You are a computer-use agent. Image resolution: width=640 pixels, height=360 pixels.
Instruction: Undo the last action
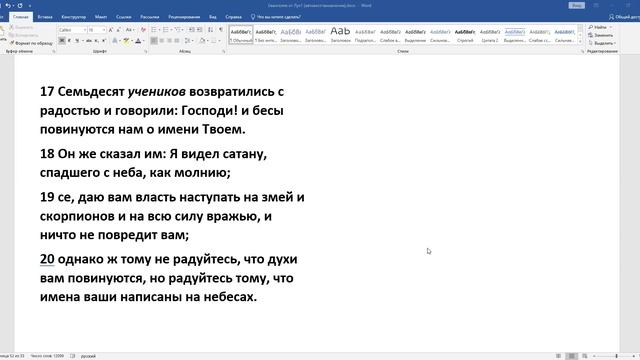point(8,6)
